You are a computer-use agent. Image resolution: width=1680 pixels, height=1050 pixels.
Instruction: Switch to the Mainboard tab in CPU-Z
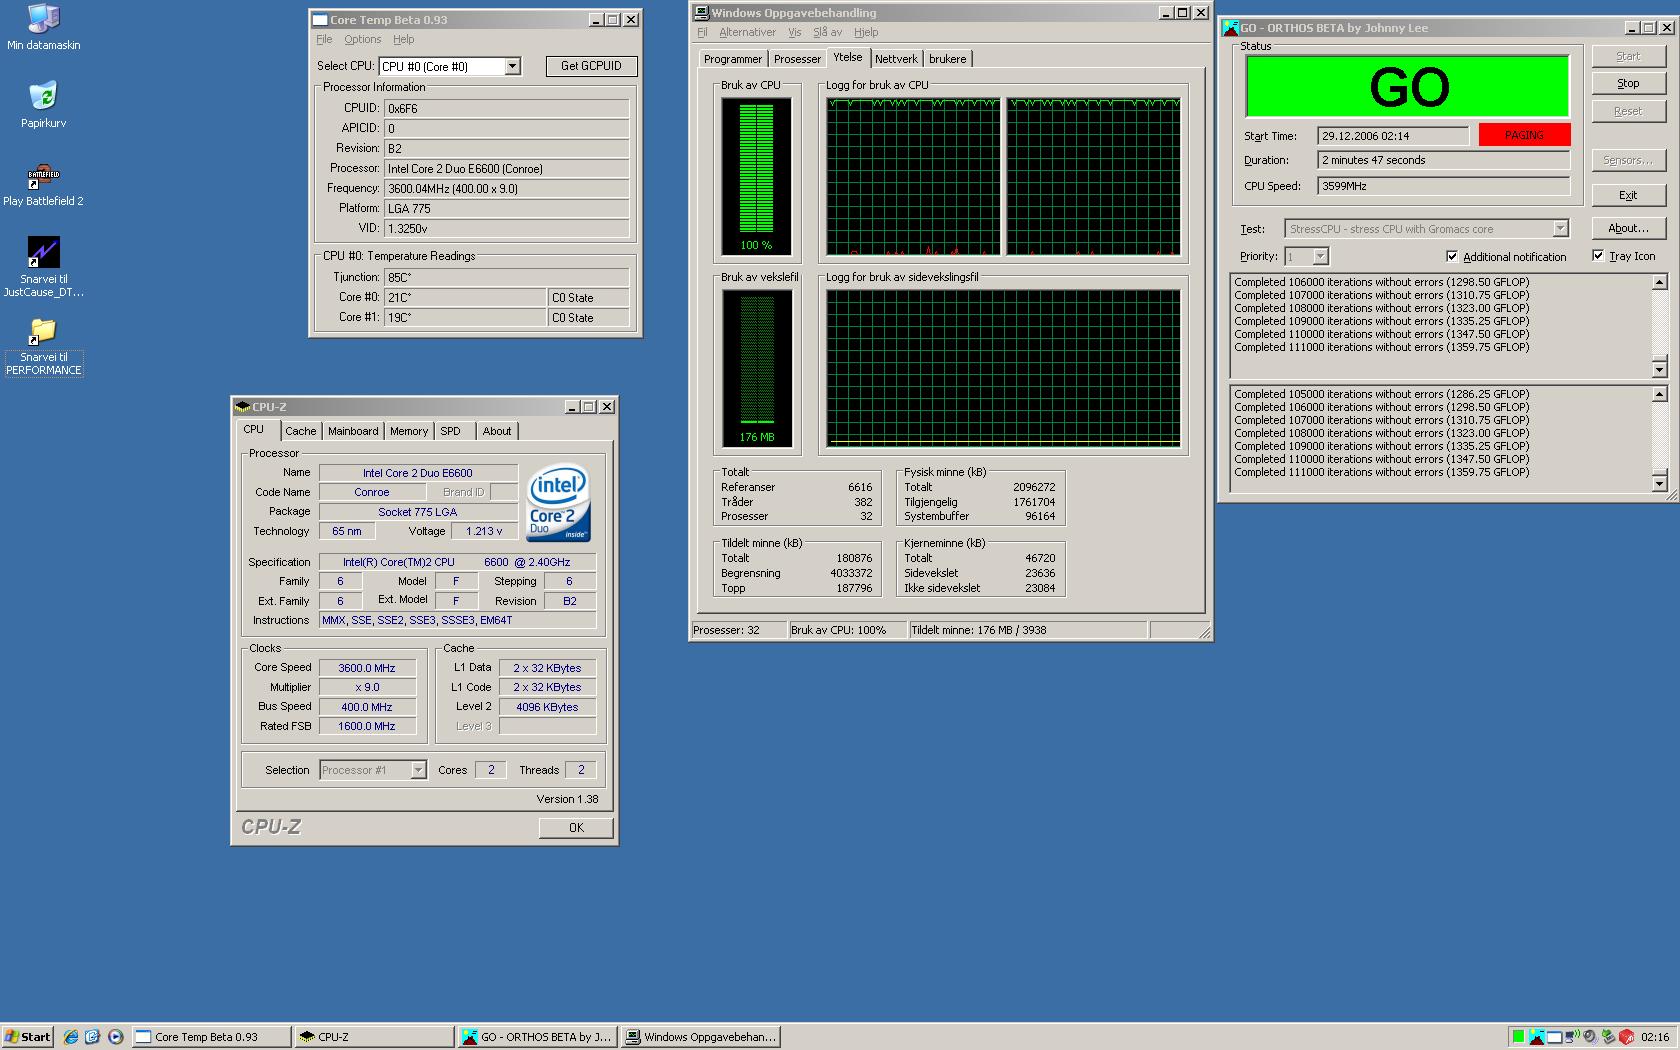[353, 431]
